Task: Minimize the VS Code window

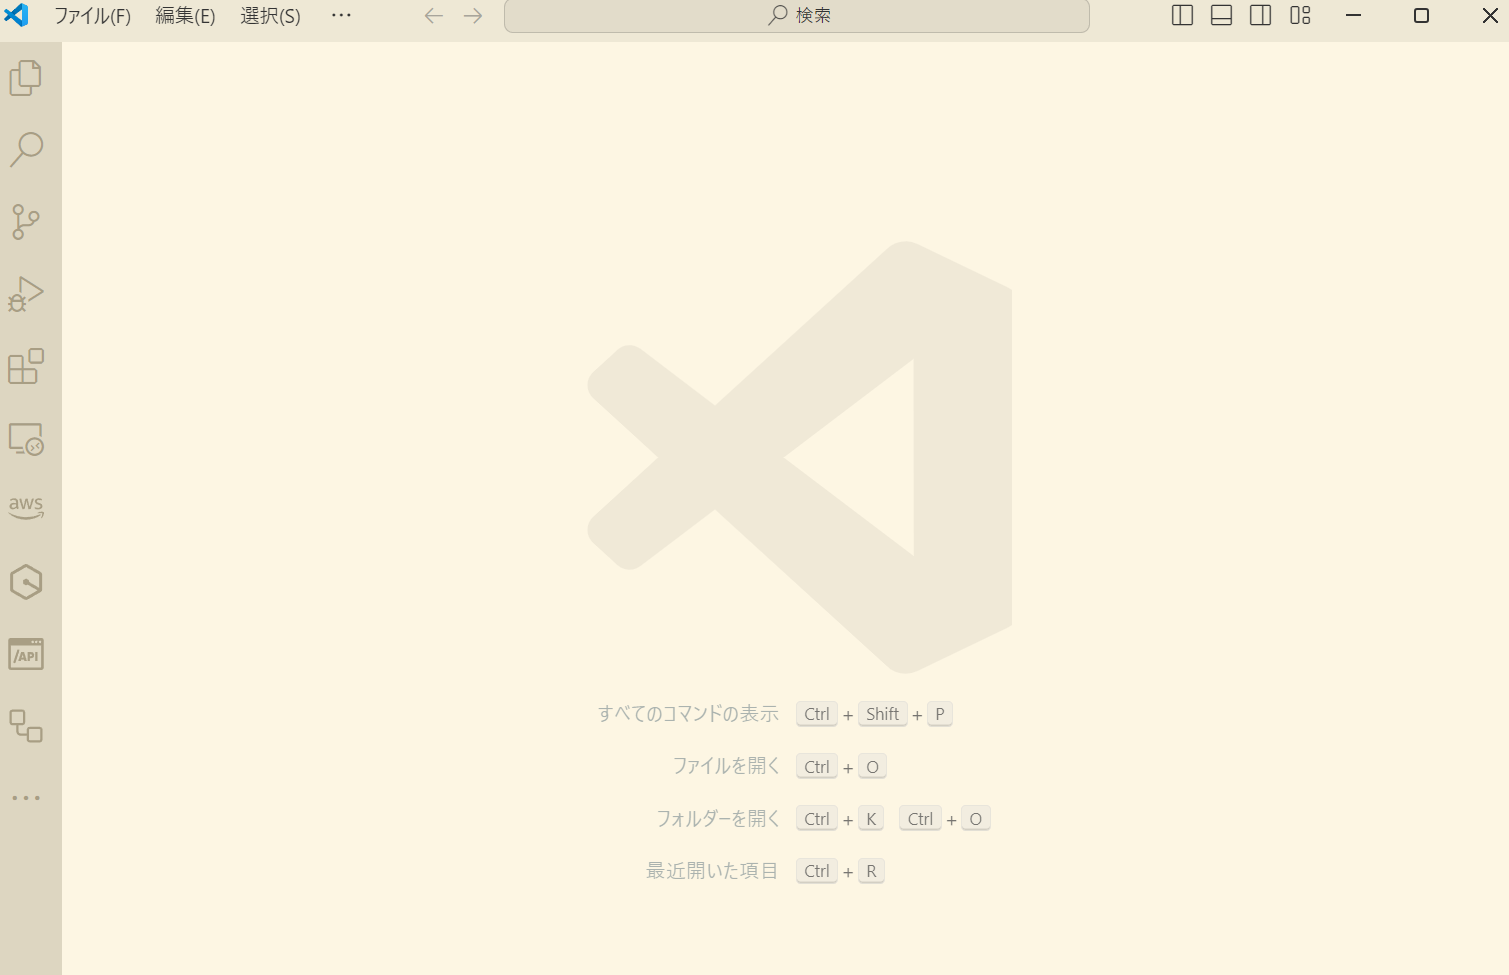Action: click(1354, 16)
